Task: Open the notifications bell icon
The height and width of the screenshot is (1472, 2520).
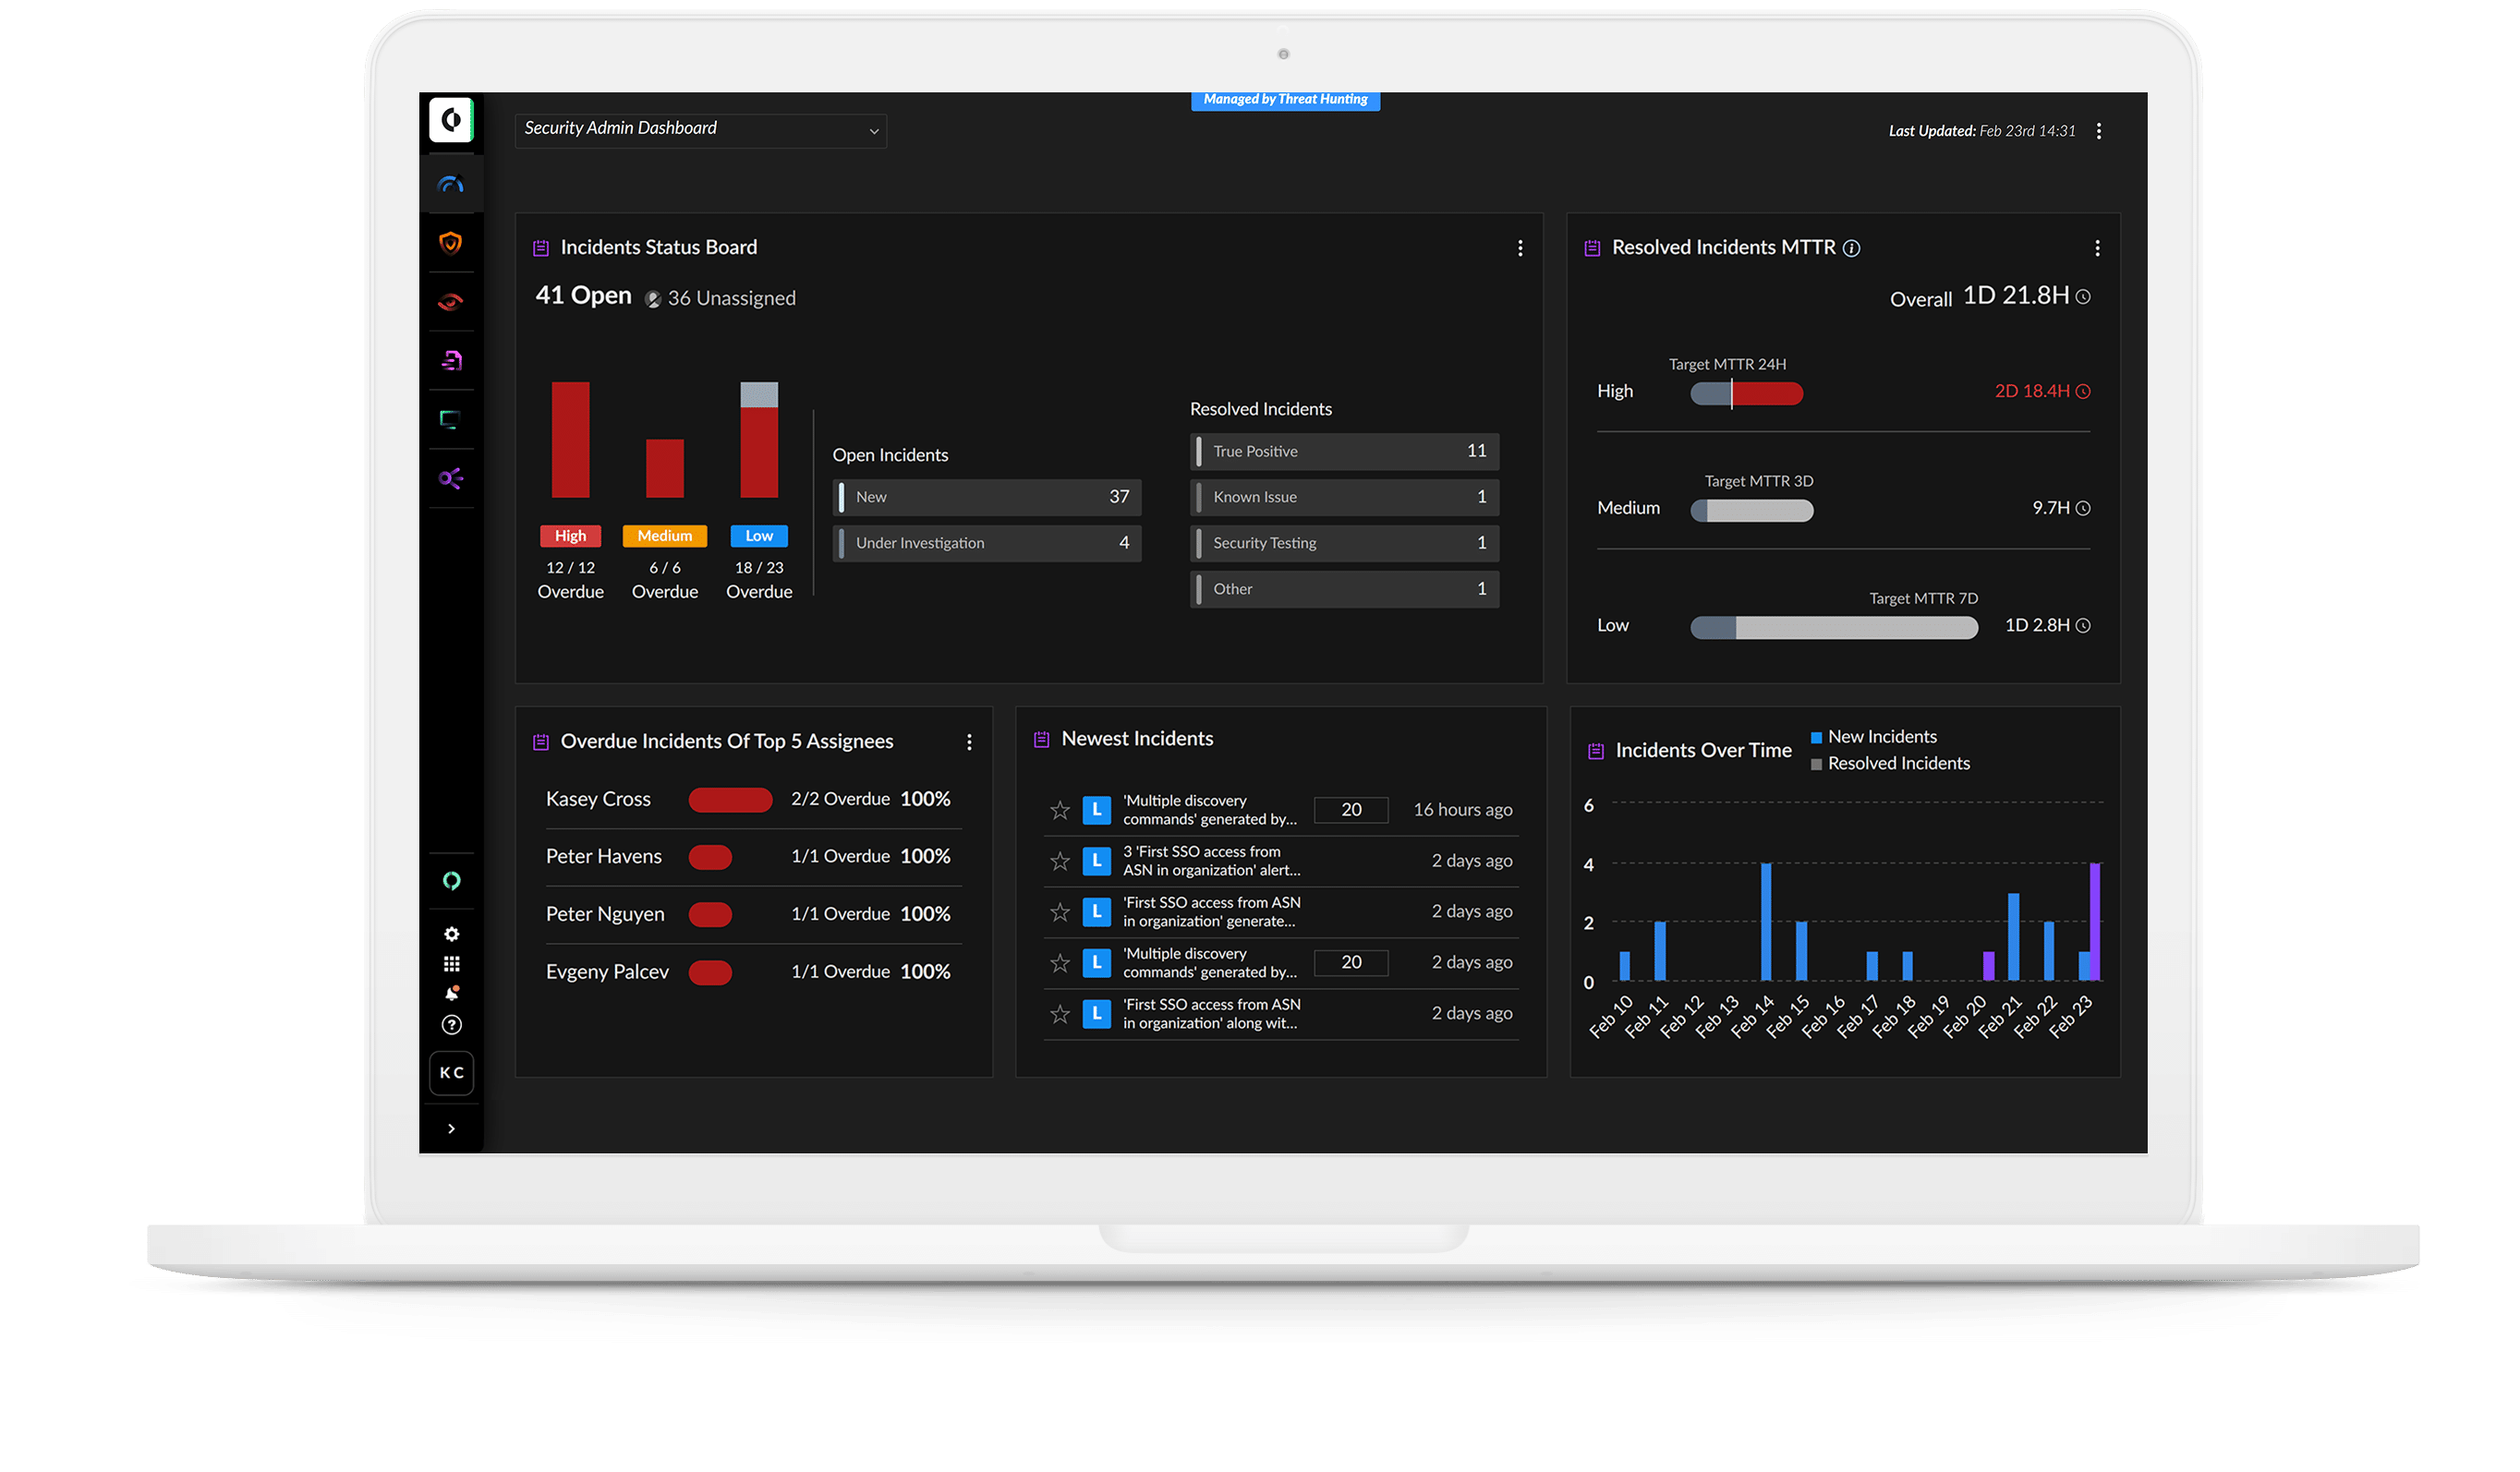Action: (452, 993)
